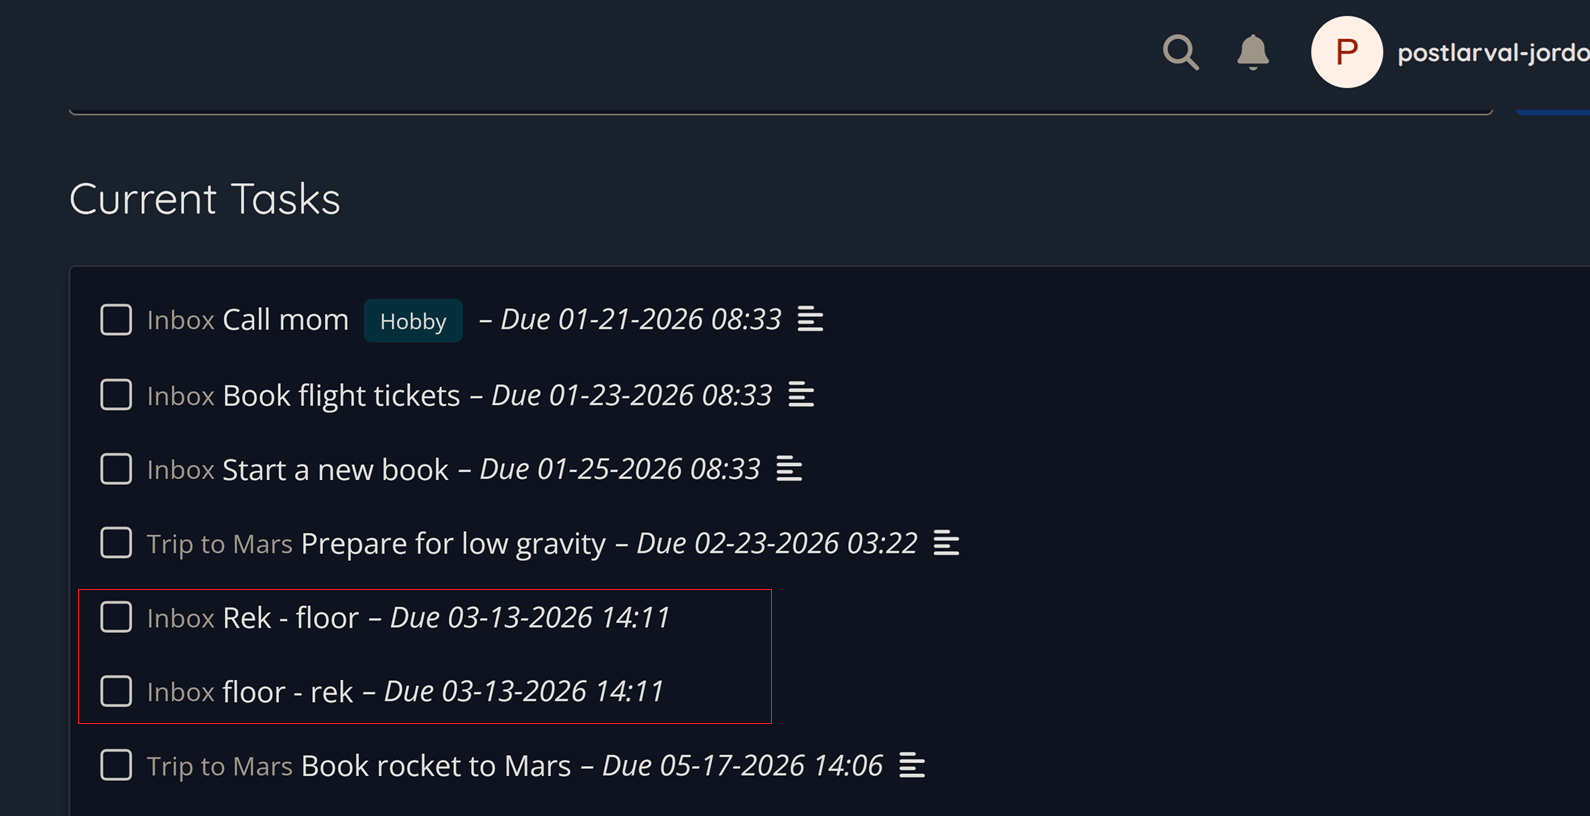1590x816 pixels.
Task: Open the Prepare for low gravity task
Action: (453, 543)
